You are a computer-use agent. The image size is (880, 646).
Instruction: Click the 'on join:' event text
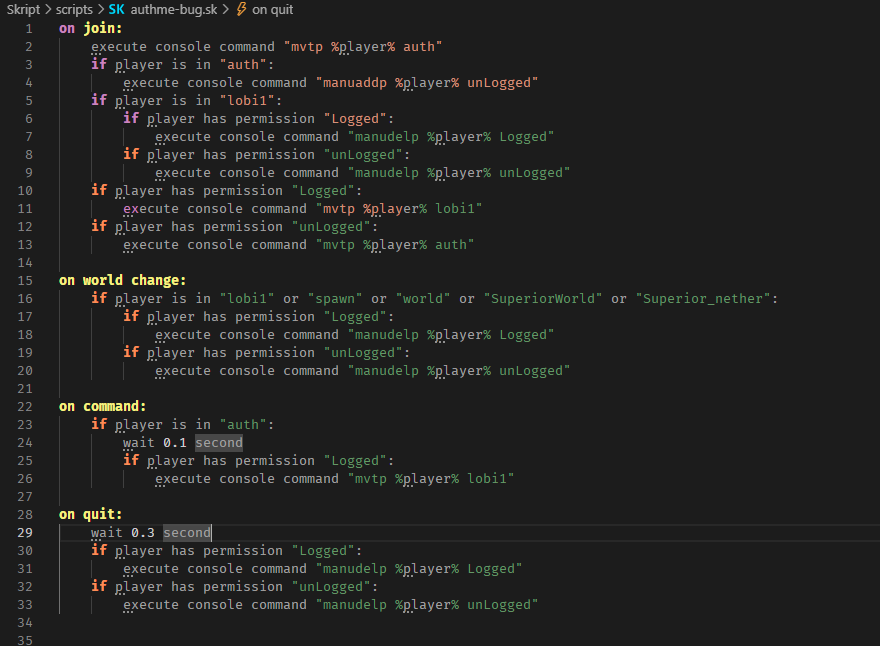90,28
